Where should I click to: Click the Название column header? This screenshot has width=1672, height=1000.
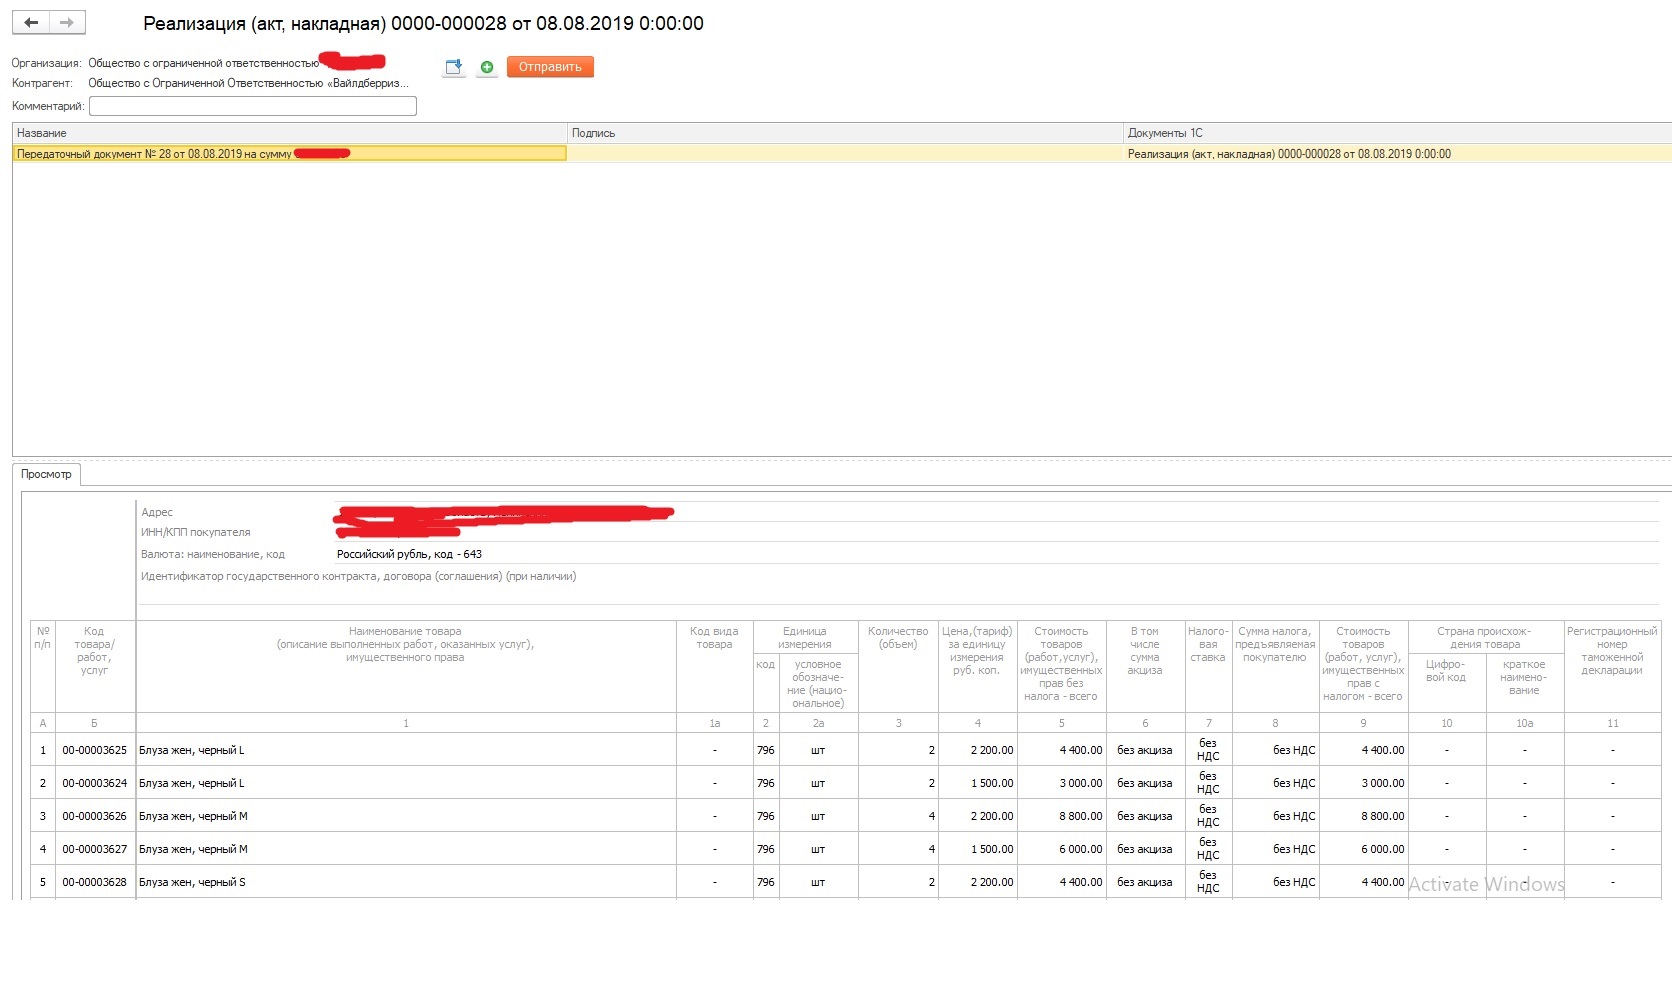point(288,133)
